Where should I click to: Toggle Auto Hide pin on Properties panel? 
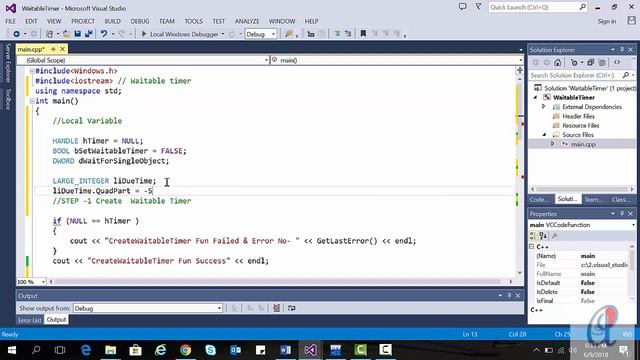pos(622,213)
